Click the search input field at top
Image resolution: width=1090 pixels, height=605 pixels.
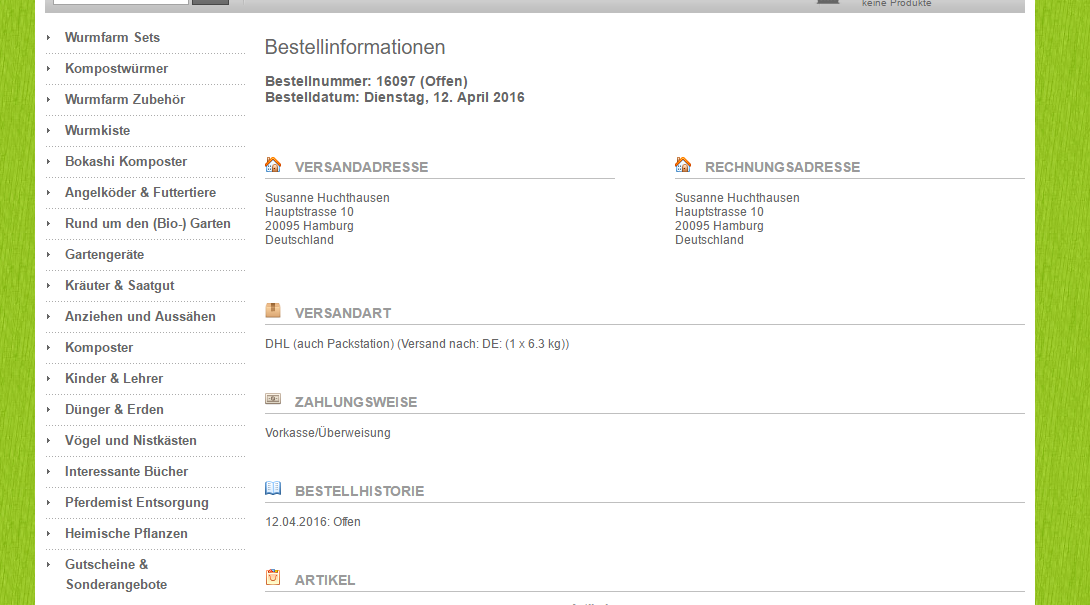click(120, 2)
